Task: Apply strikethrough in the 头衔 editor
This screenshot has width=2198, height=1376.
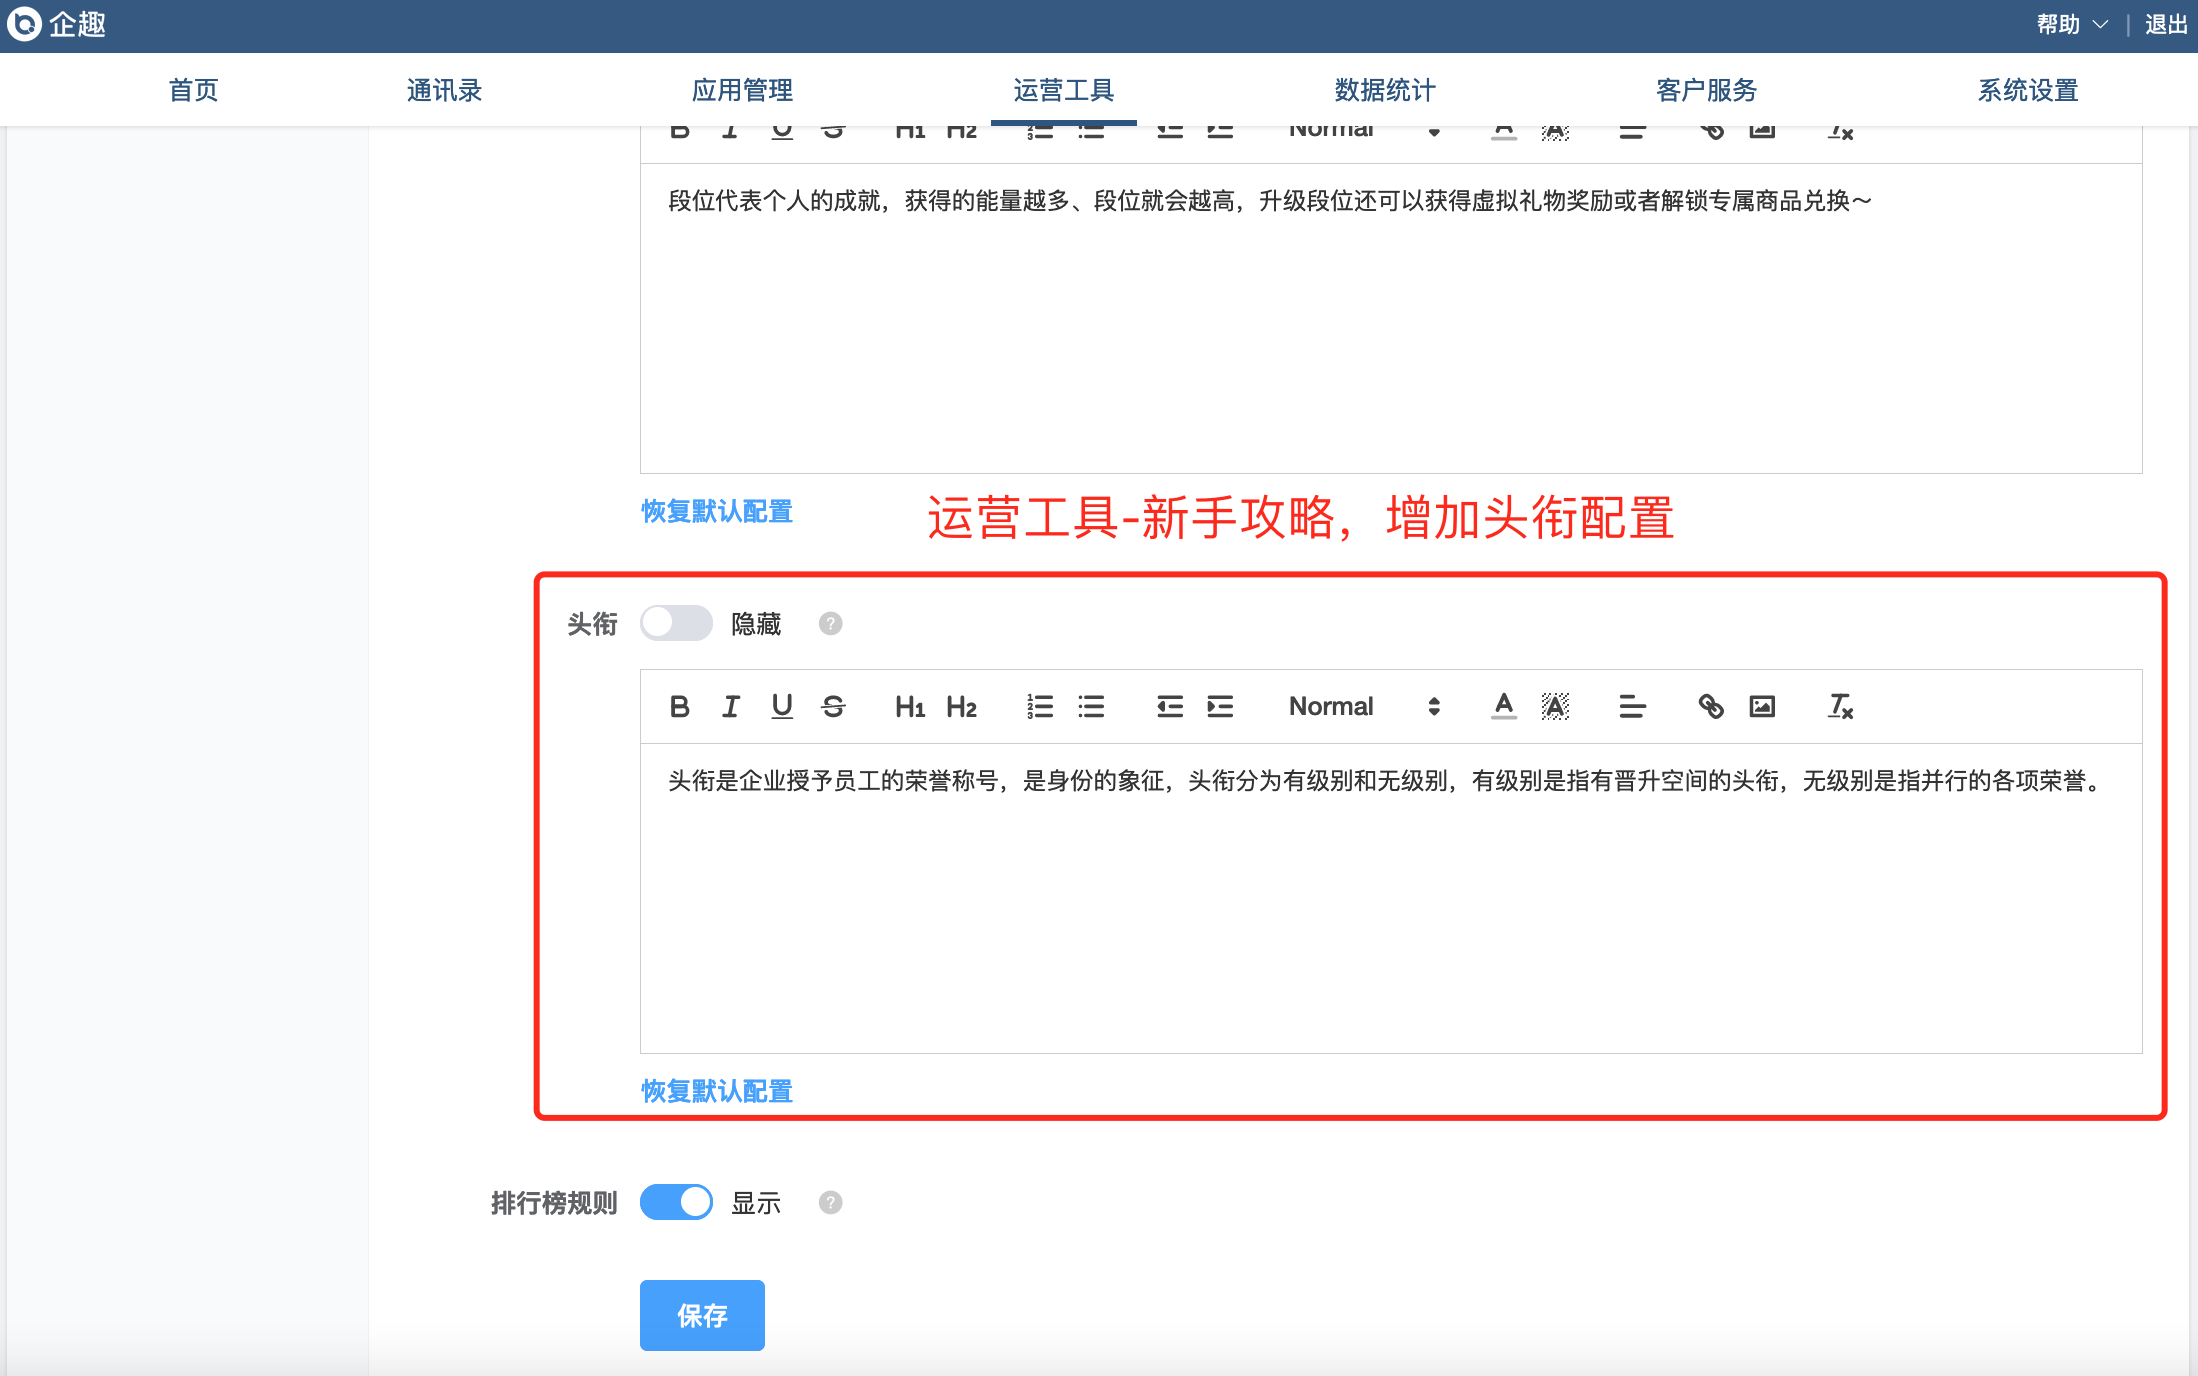Action: coord(833,707)
